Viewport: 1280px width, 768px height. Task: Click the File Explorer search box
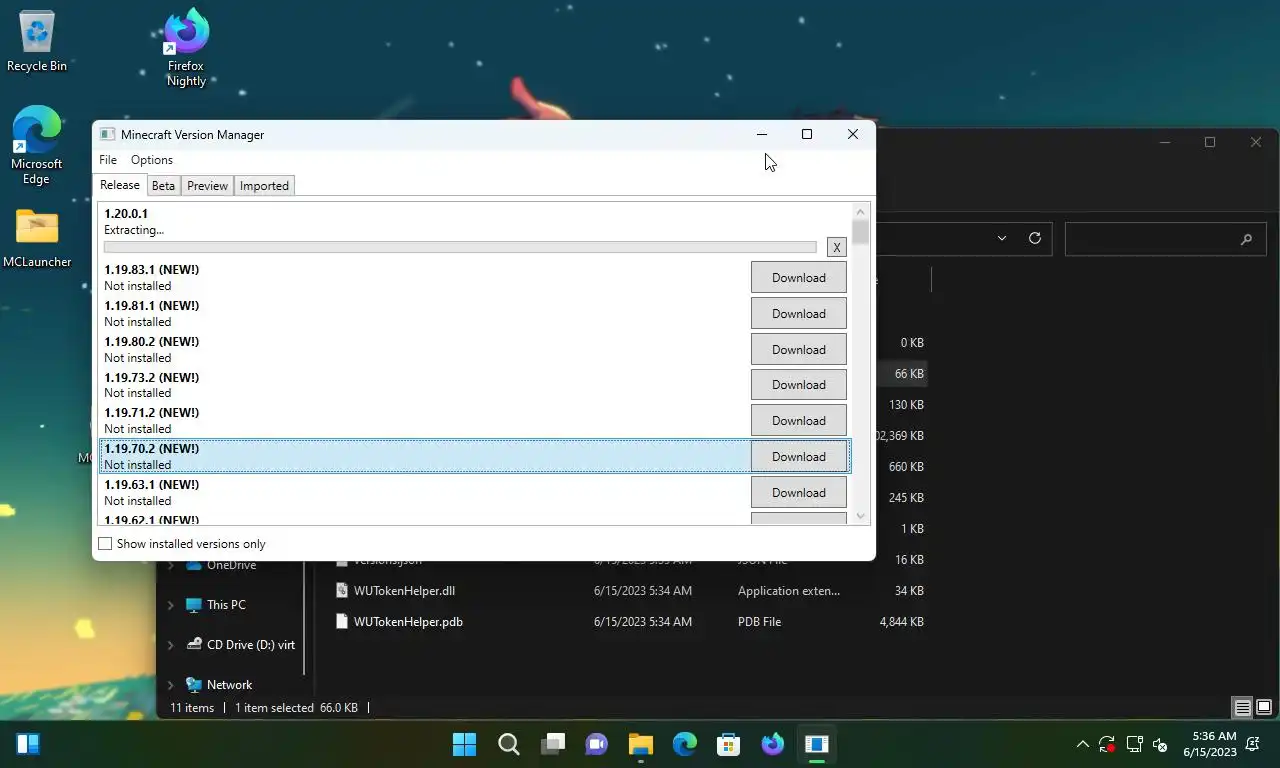(1165, 239)
